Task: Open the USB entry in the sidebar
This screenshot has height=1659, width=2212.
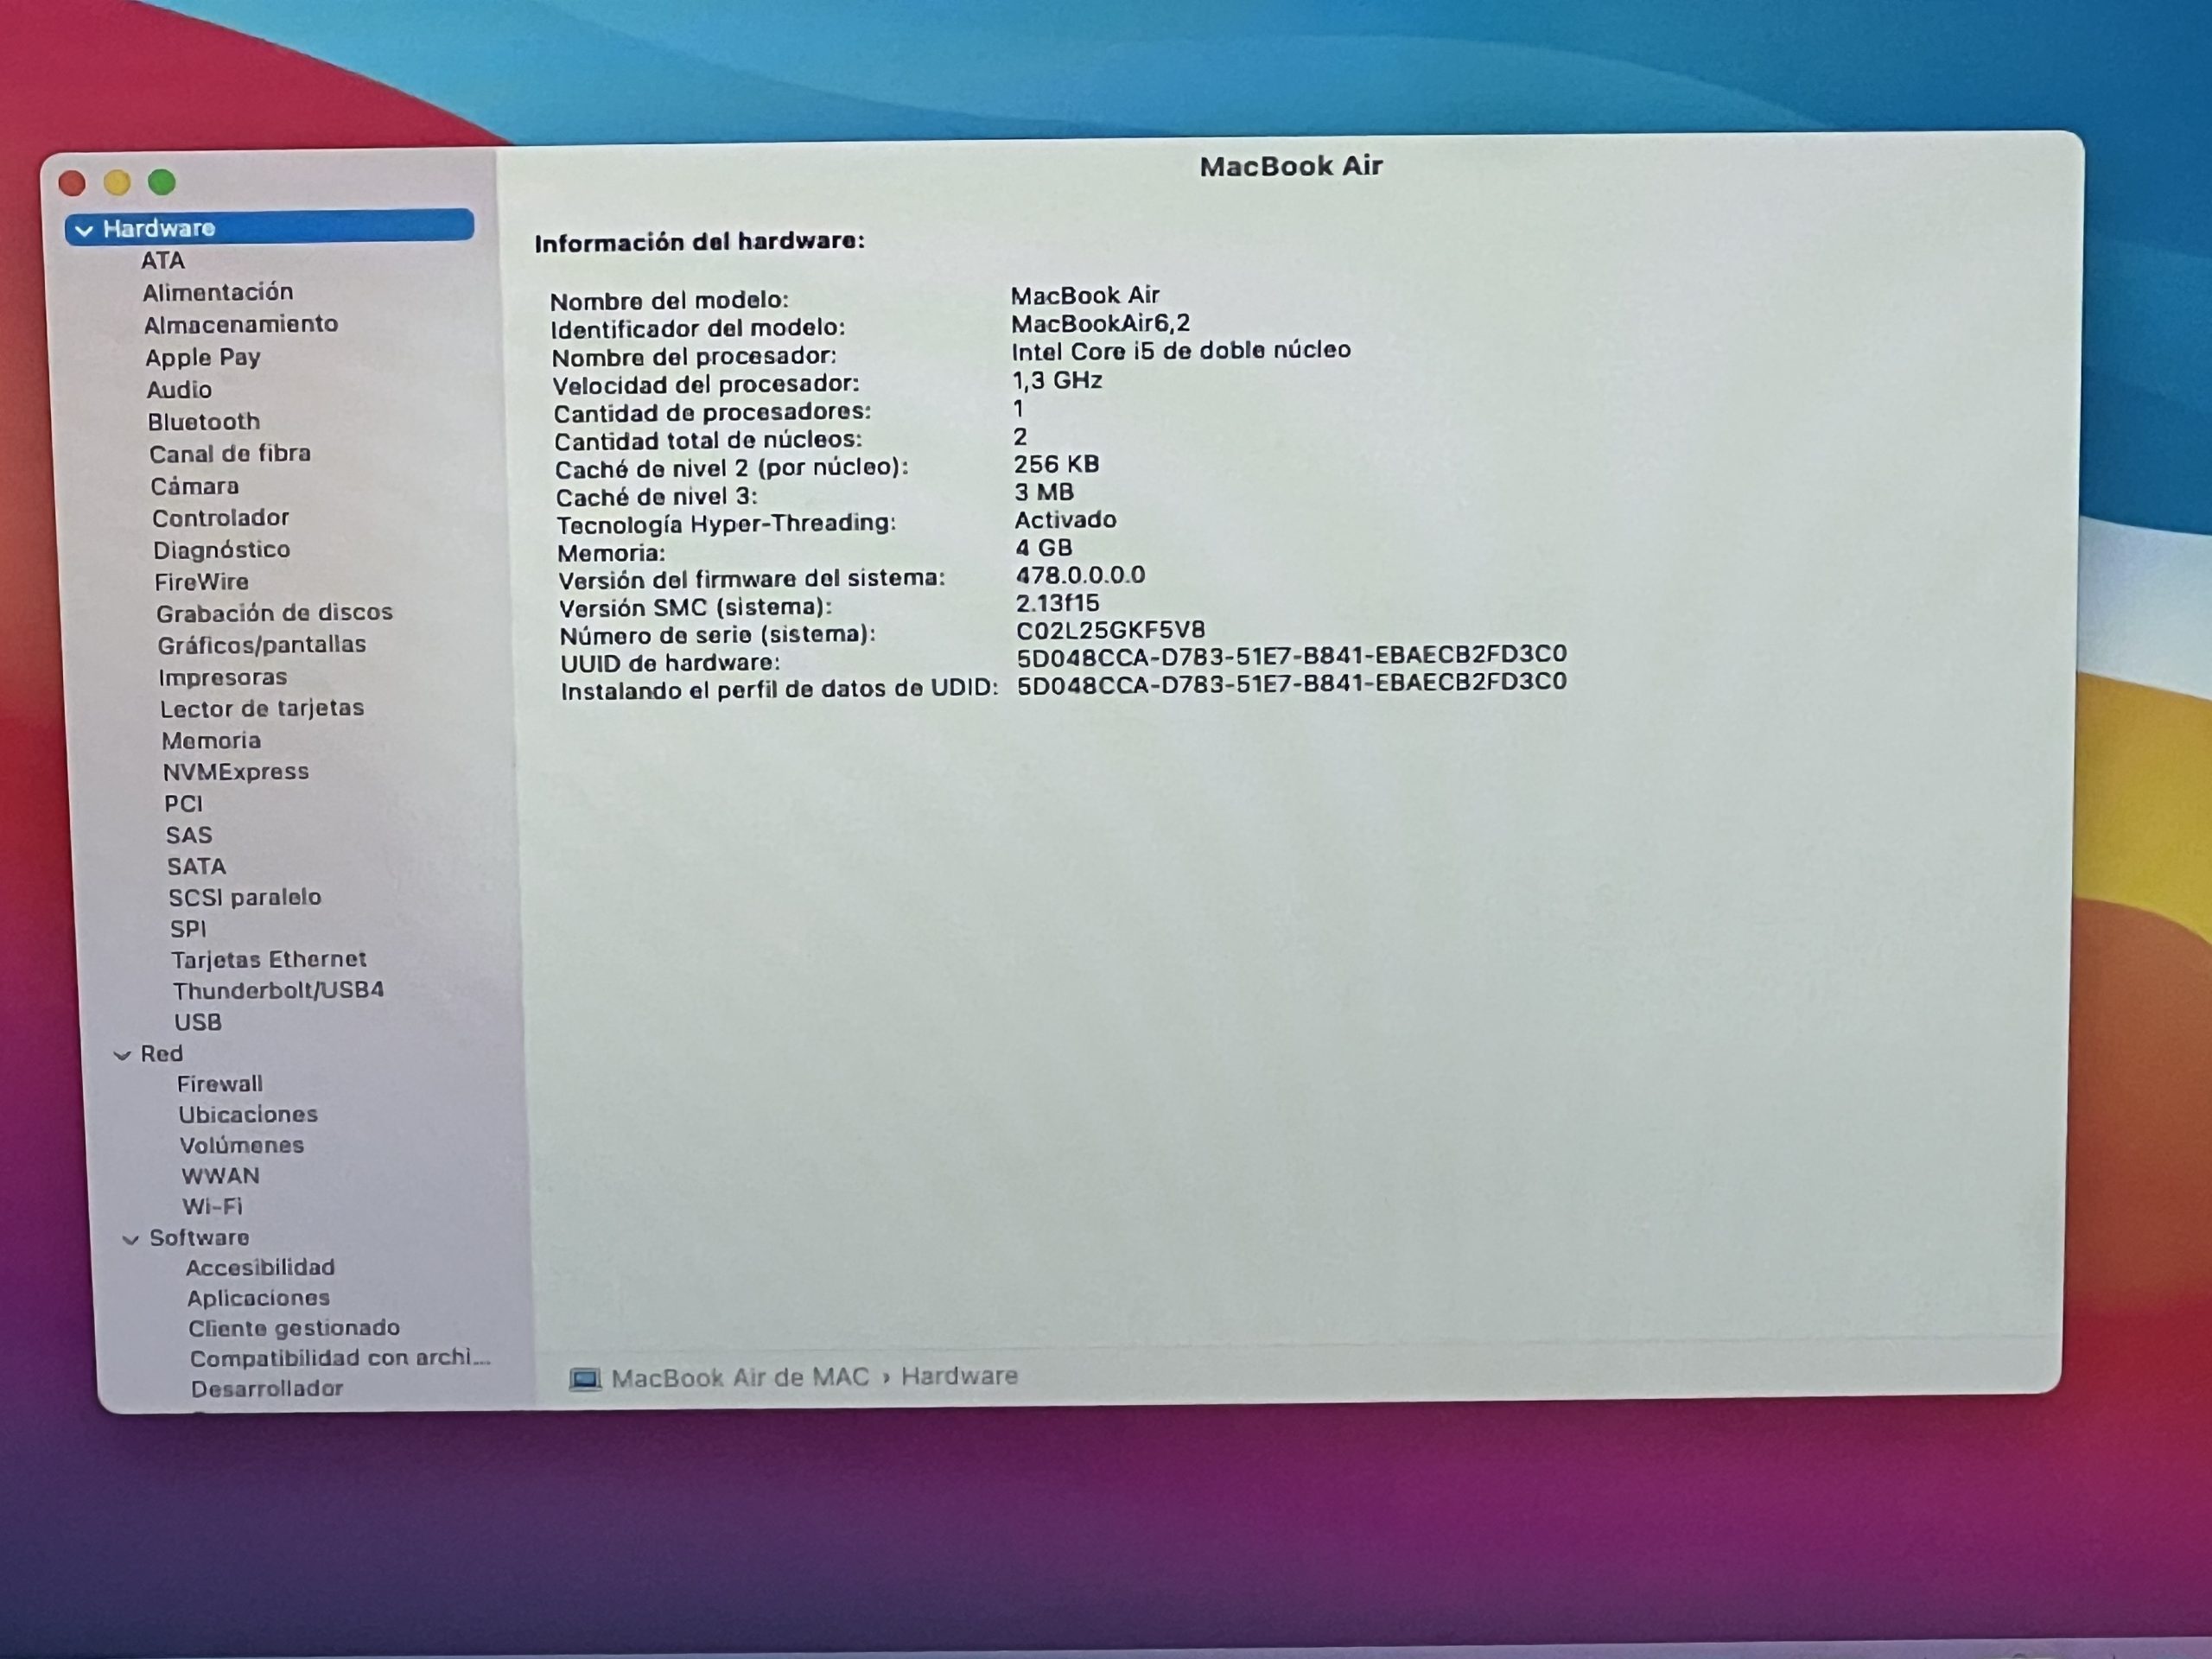Action: tap(198, 1022)
